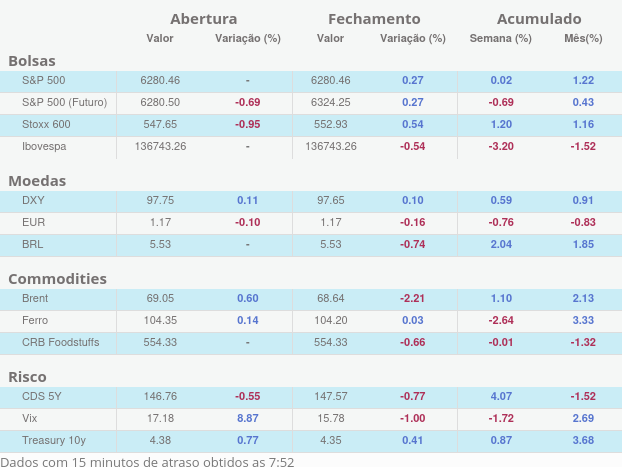Click the Vix opening variation 8.87

click(x=247, y=418)
